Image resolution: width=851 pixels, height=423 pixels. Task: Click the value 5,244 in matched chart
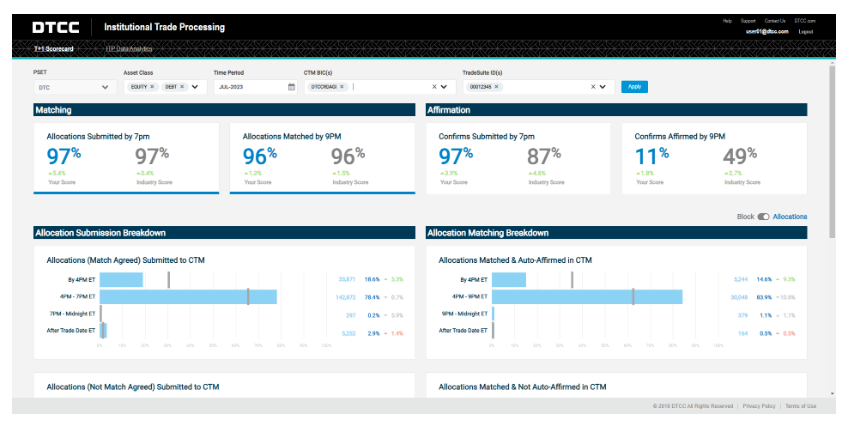pos(741,280)
